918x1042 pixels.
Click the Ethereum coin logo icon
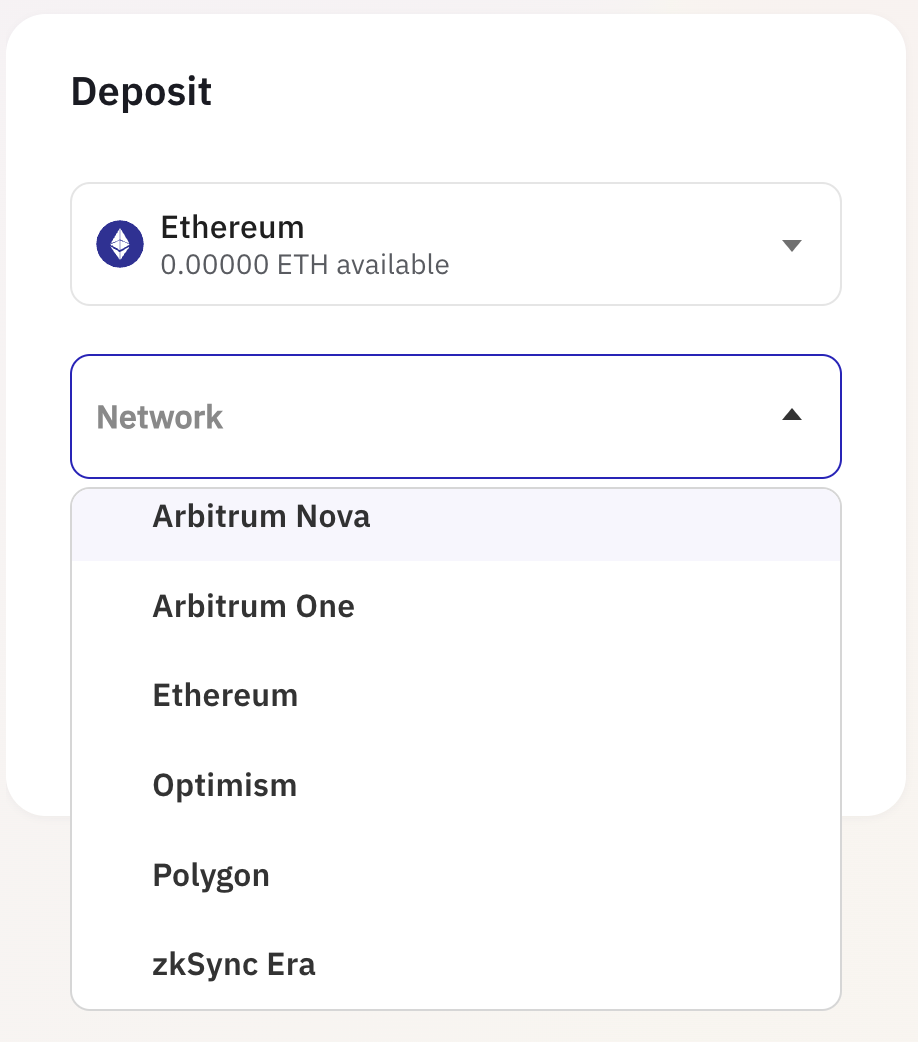(119, 243)
